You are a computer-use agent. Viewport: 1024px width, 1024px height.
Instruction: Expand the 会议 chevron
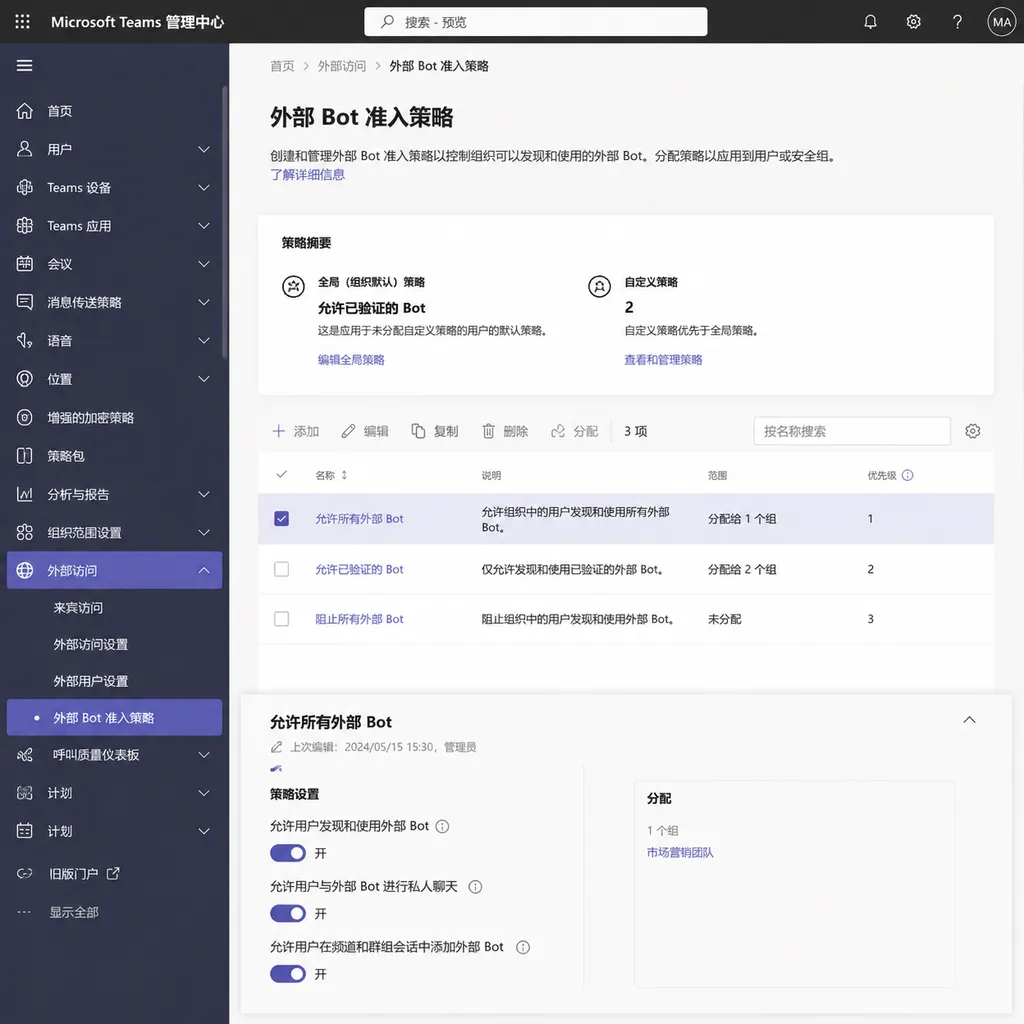click(x=204, y=264)
